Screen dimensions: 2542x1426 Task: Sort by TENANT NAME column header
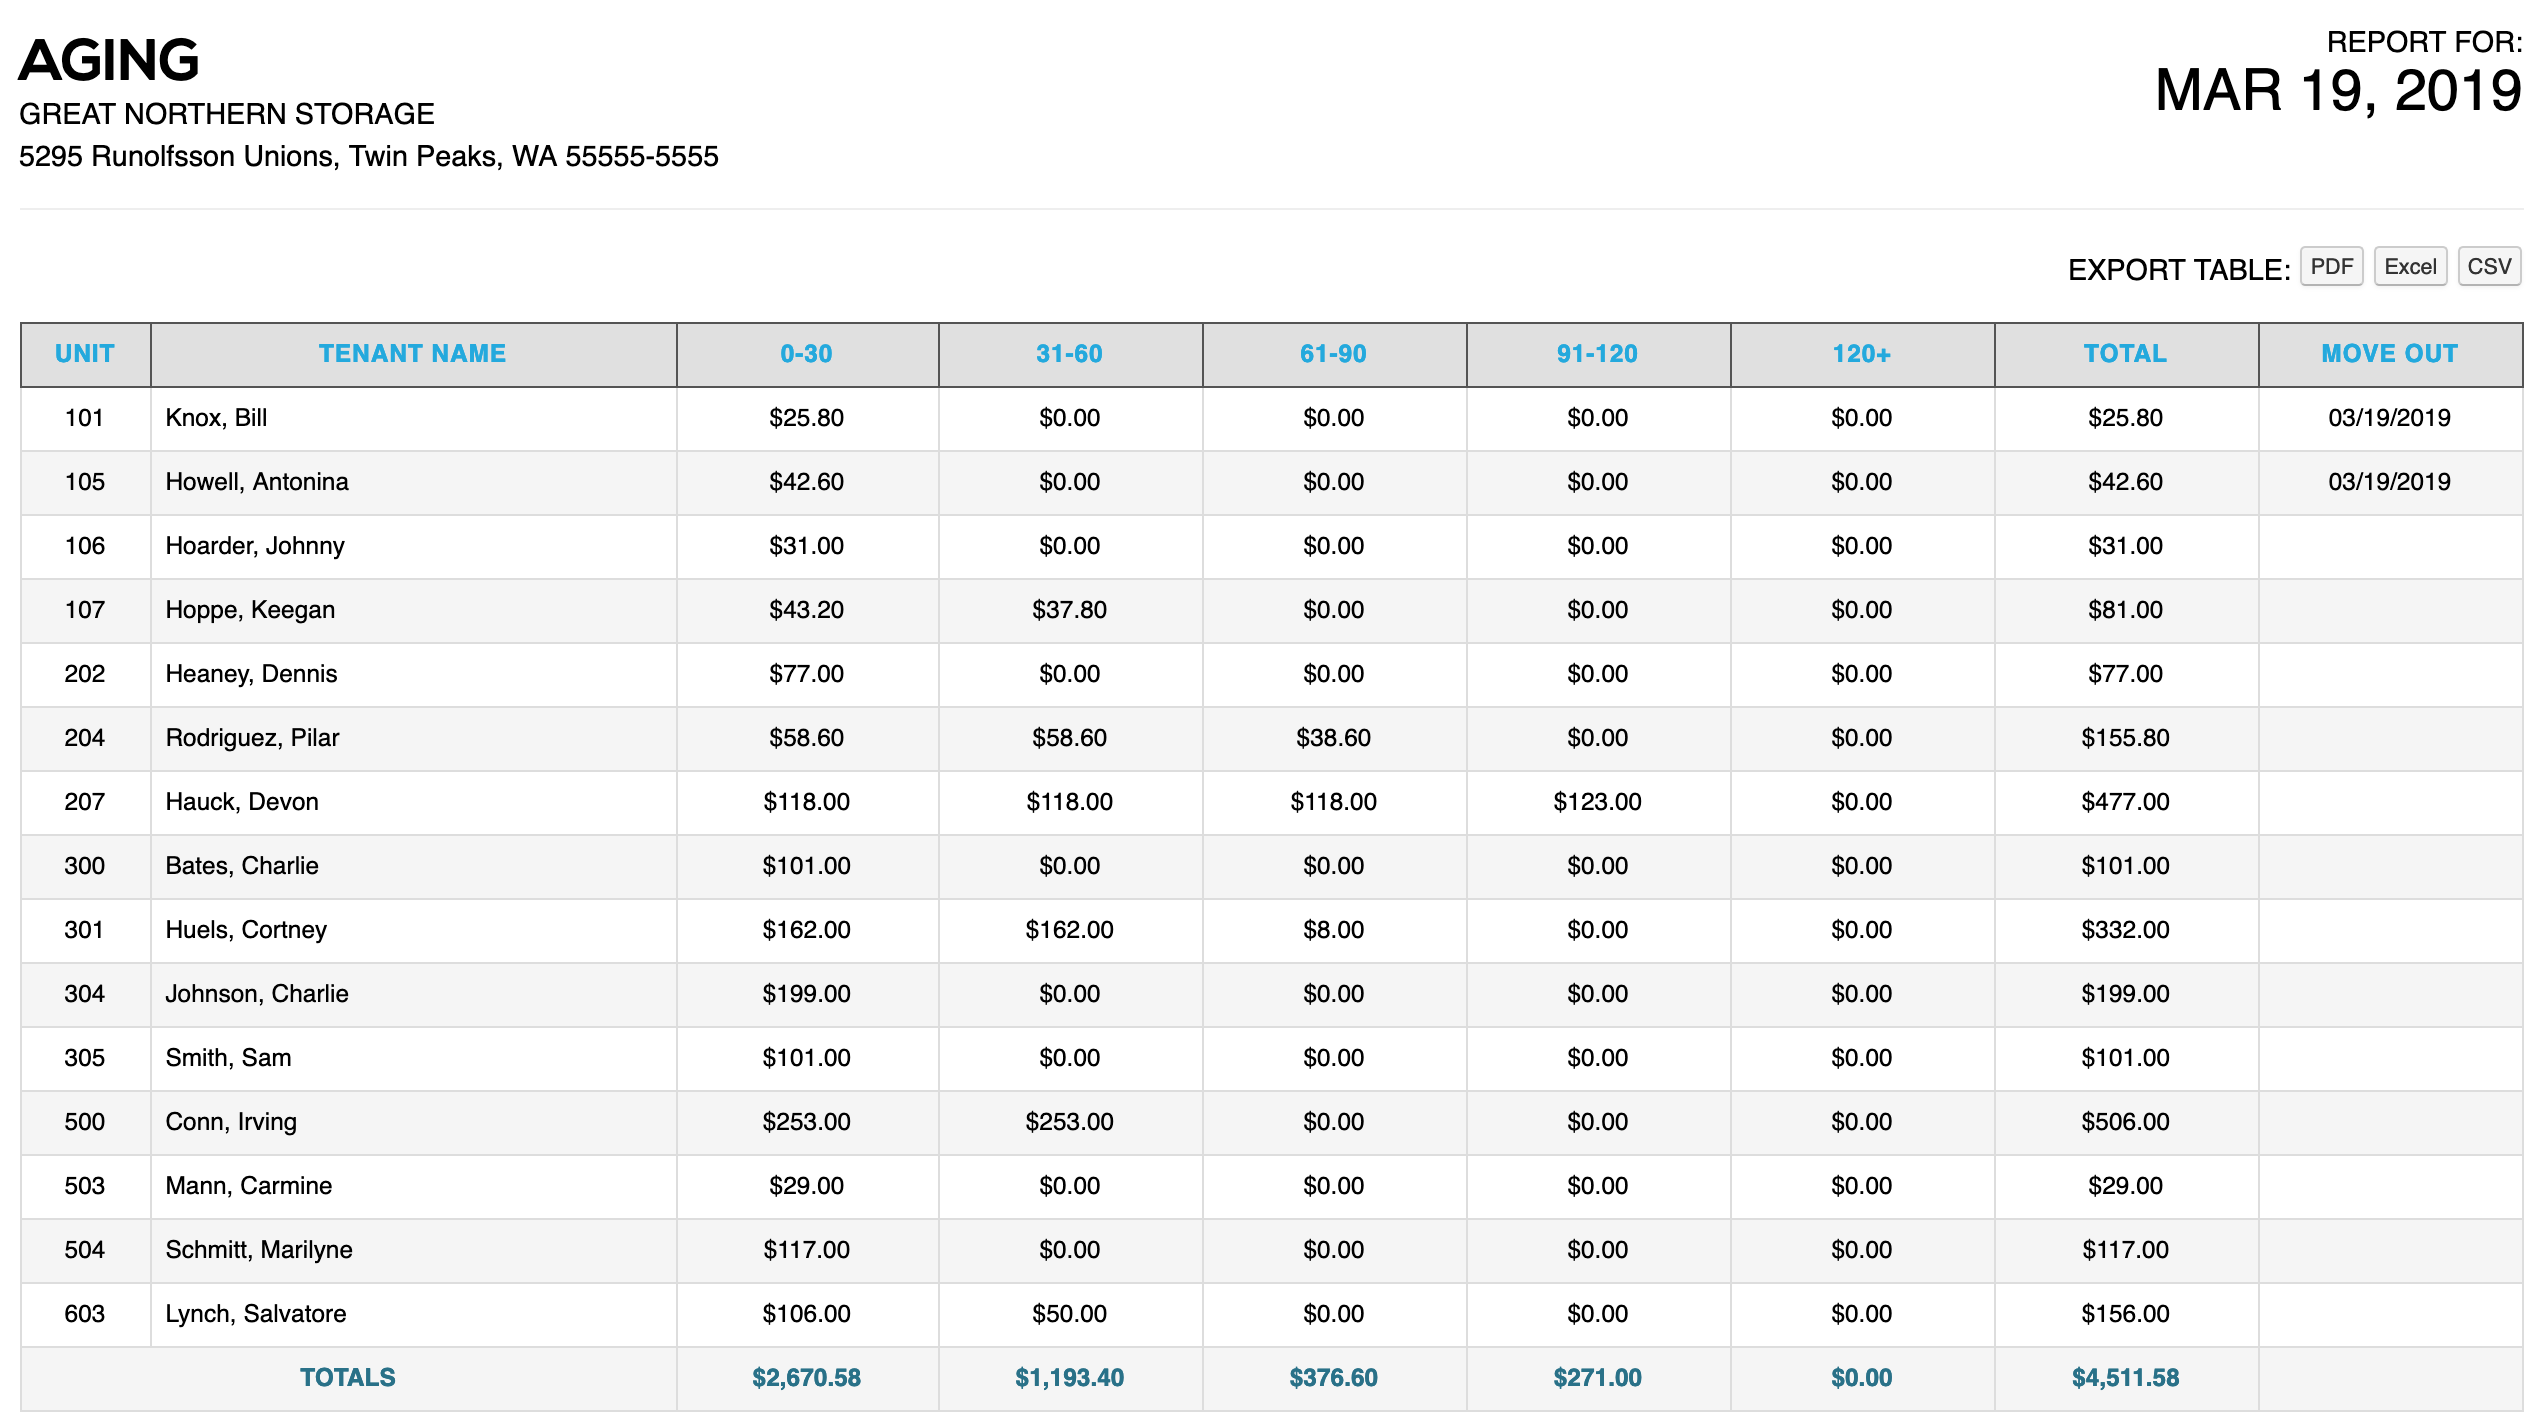point(412,354)
